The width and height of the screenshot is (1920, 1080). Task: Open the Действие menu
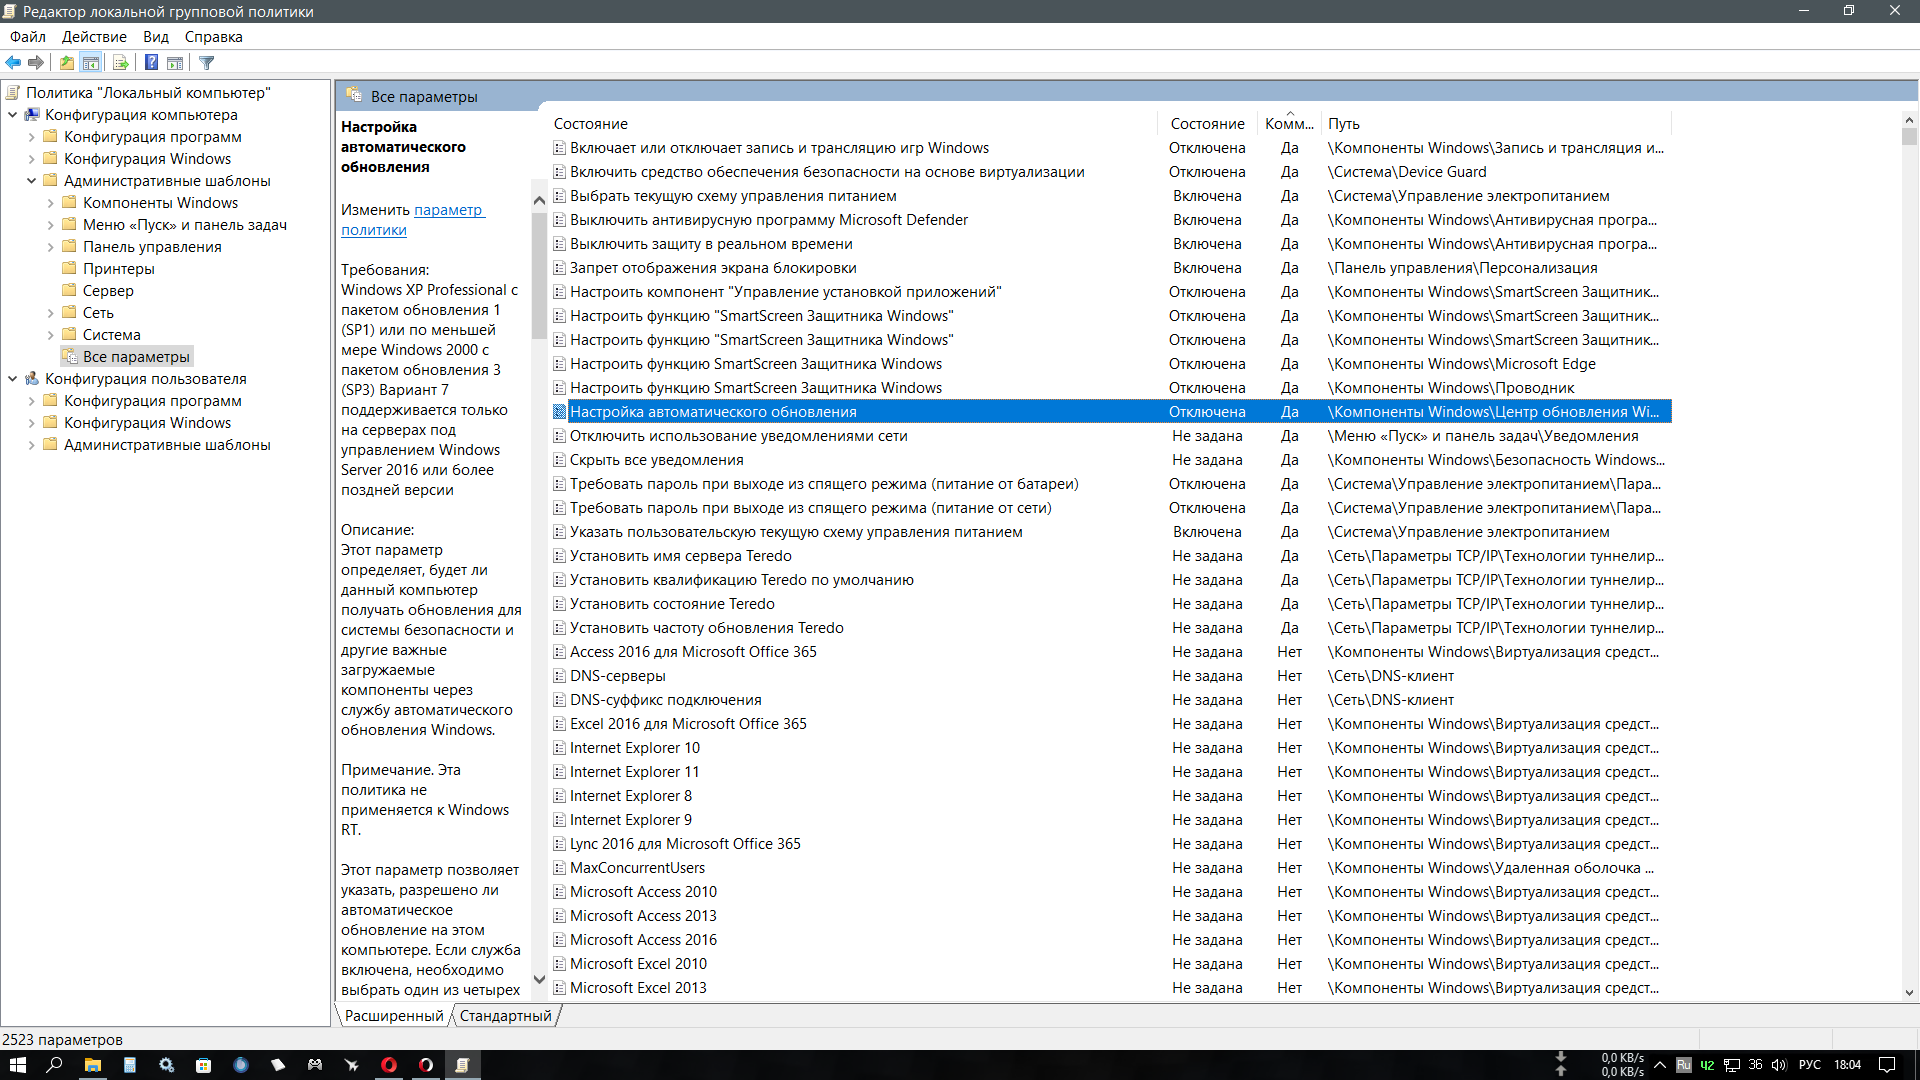[94, 37]
